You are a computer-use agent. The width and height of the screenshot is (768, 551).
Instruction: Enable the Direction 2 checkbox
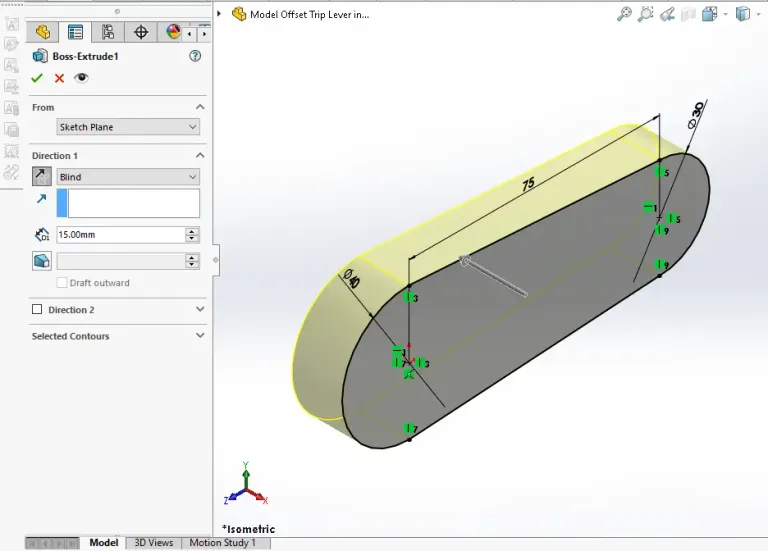coord(38,310)
